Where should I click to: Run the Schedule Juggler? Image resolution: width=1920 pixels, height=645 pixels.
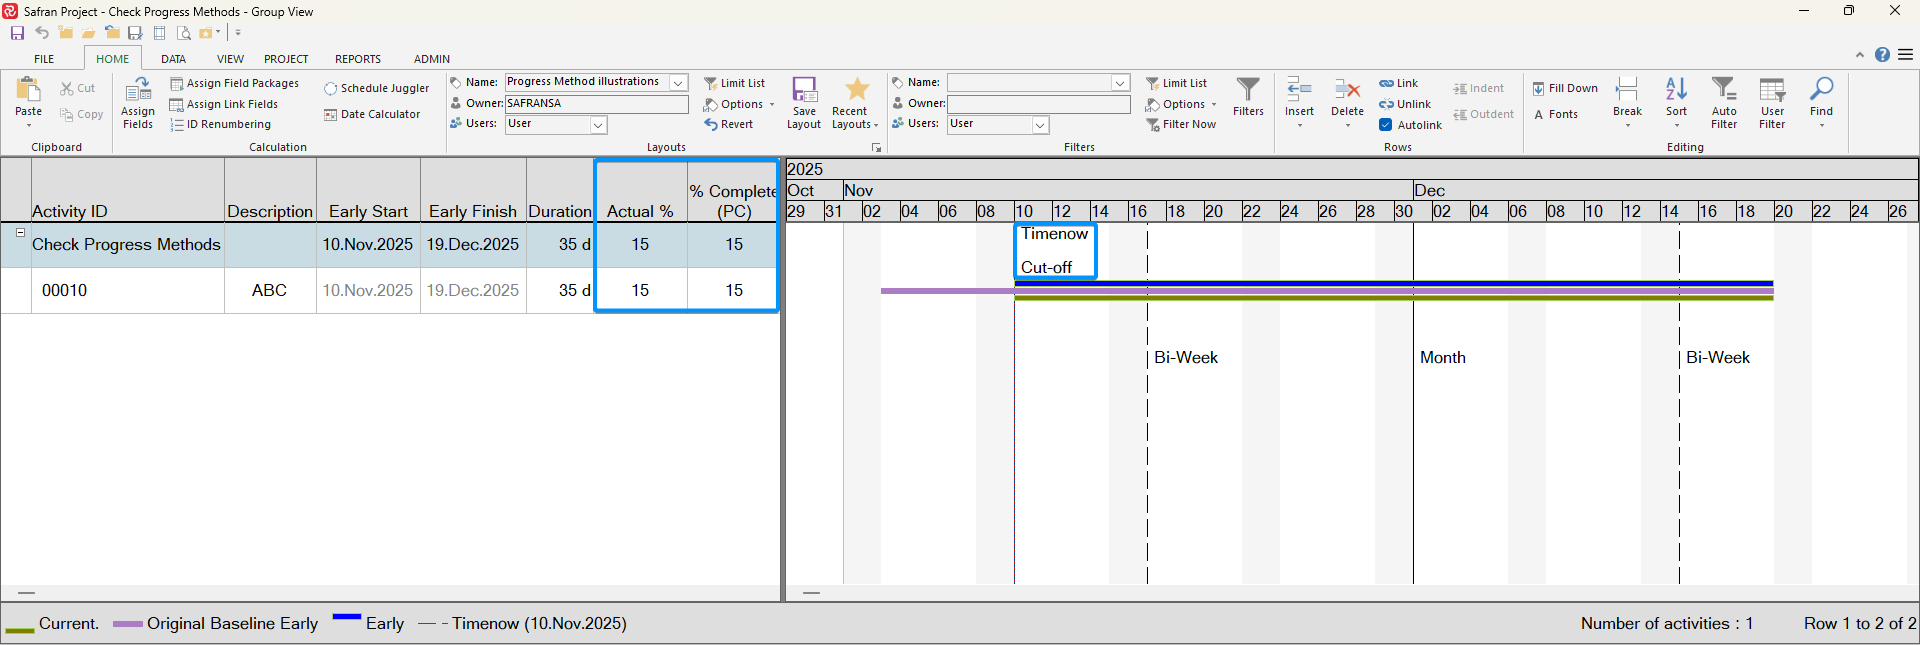coord(377,89)
